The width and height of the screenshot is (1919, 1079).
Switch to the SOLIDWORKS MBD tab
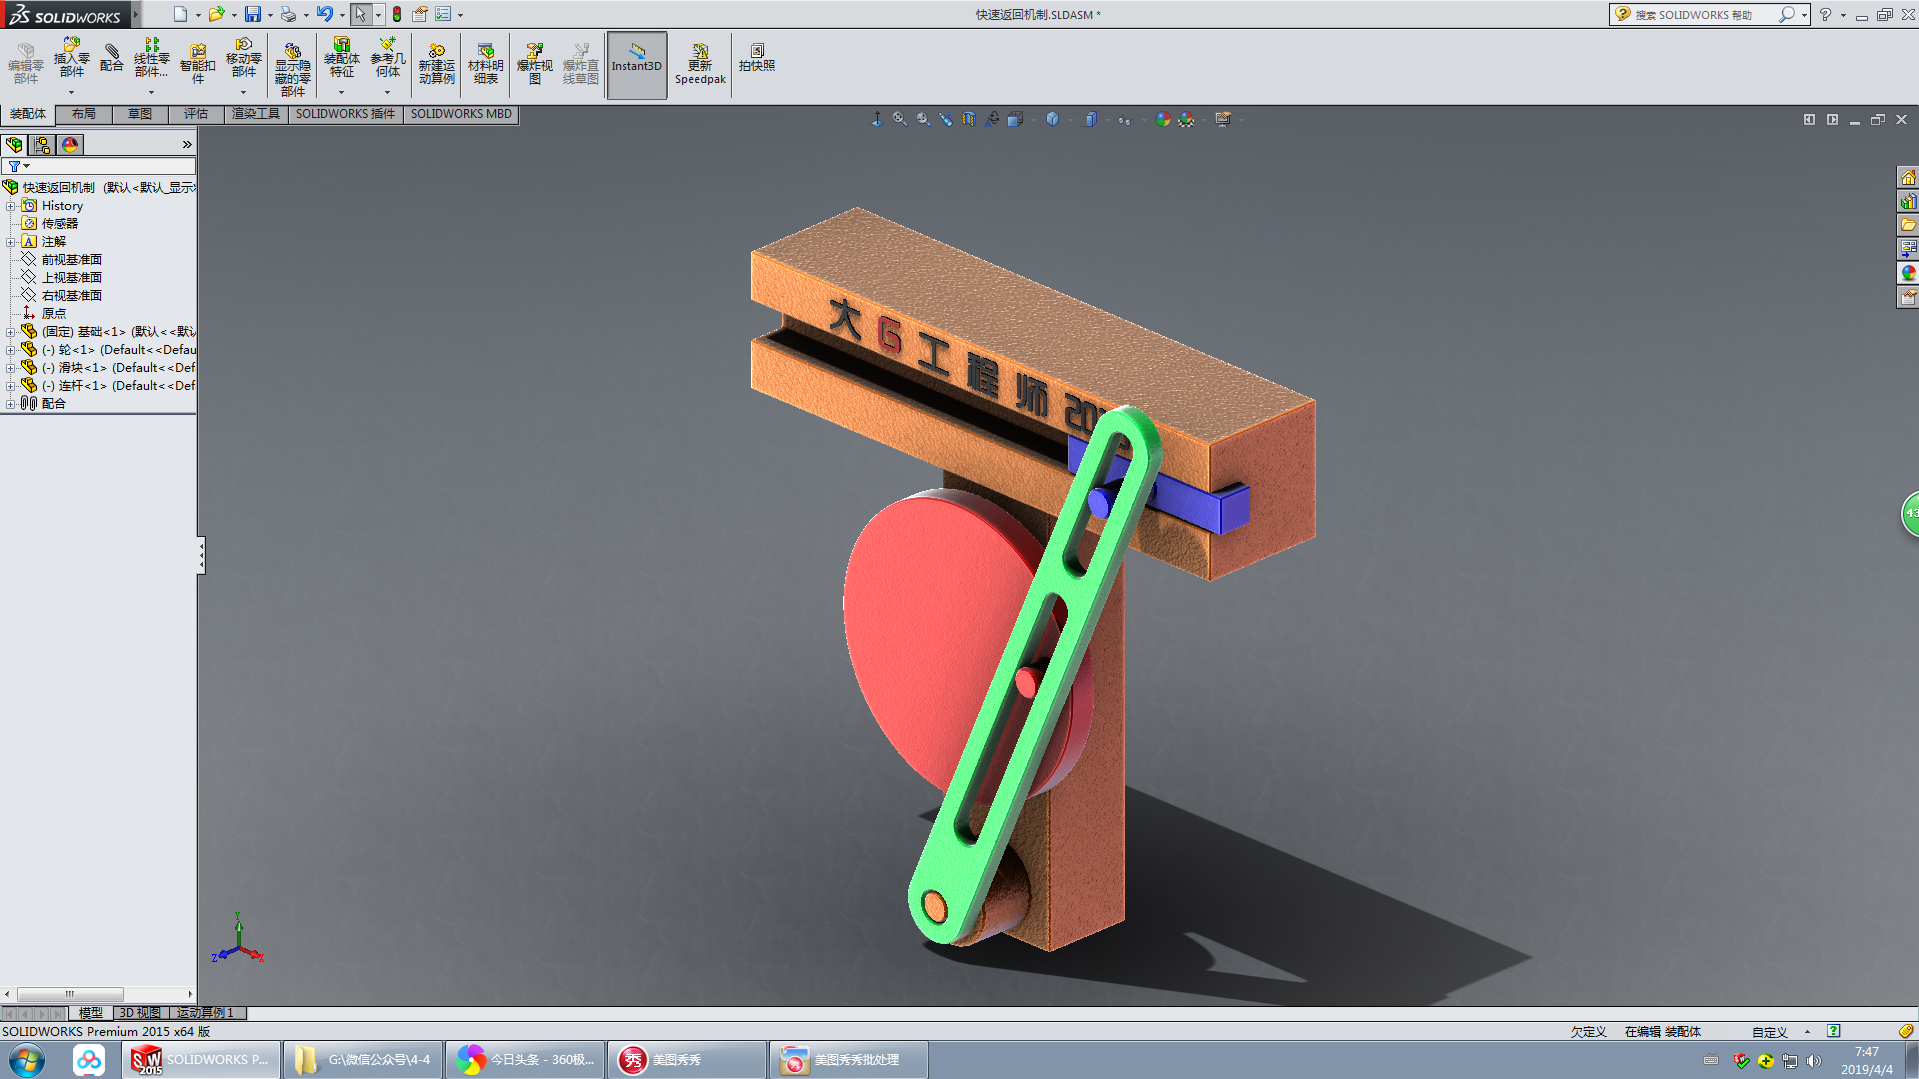(x=461, y=114)
